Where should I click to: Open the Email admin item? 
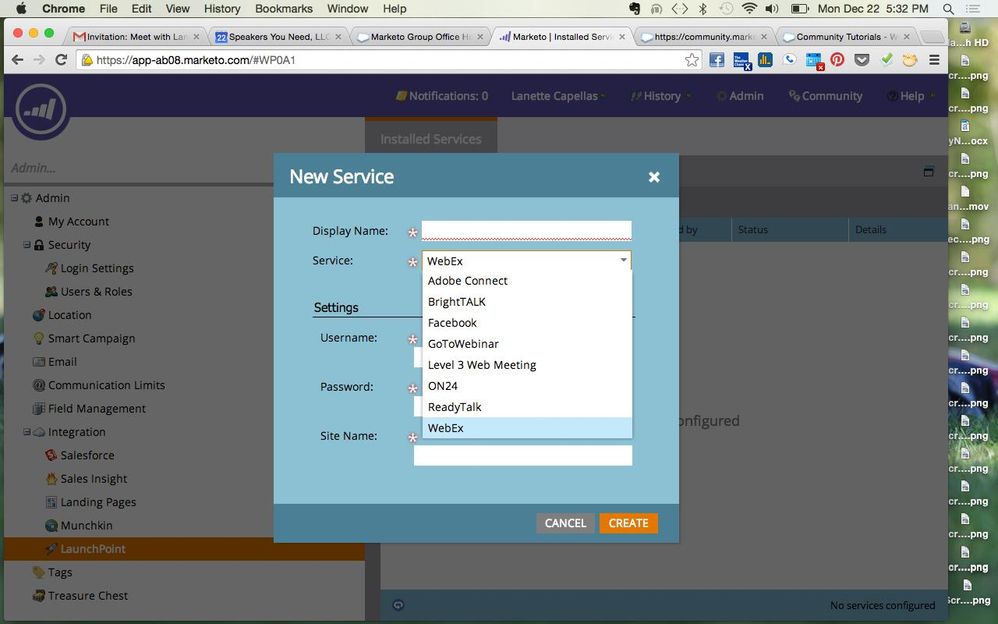tap(62, 362)
